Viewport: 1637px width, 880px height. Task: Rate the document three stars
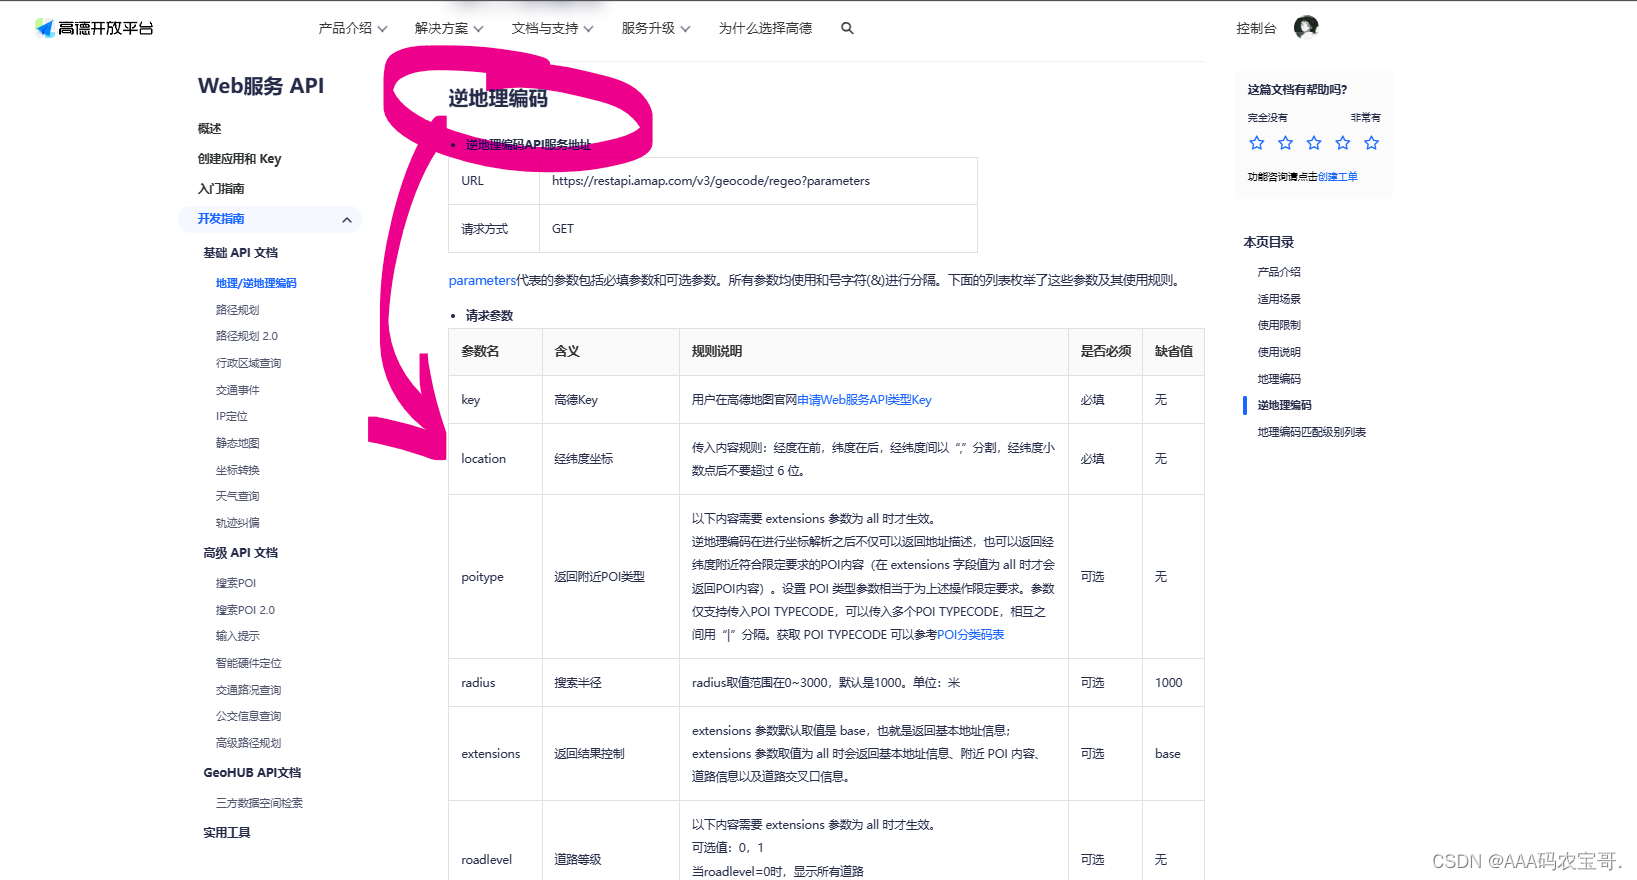(x=1314, y=143)
